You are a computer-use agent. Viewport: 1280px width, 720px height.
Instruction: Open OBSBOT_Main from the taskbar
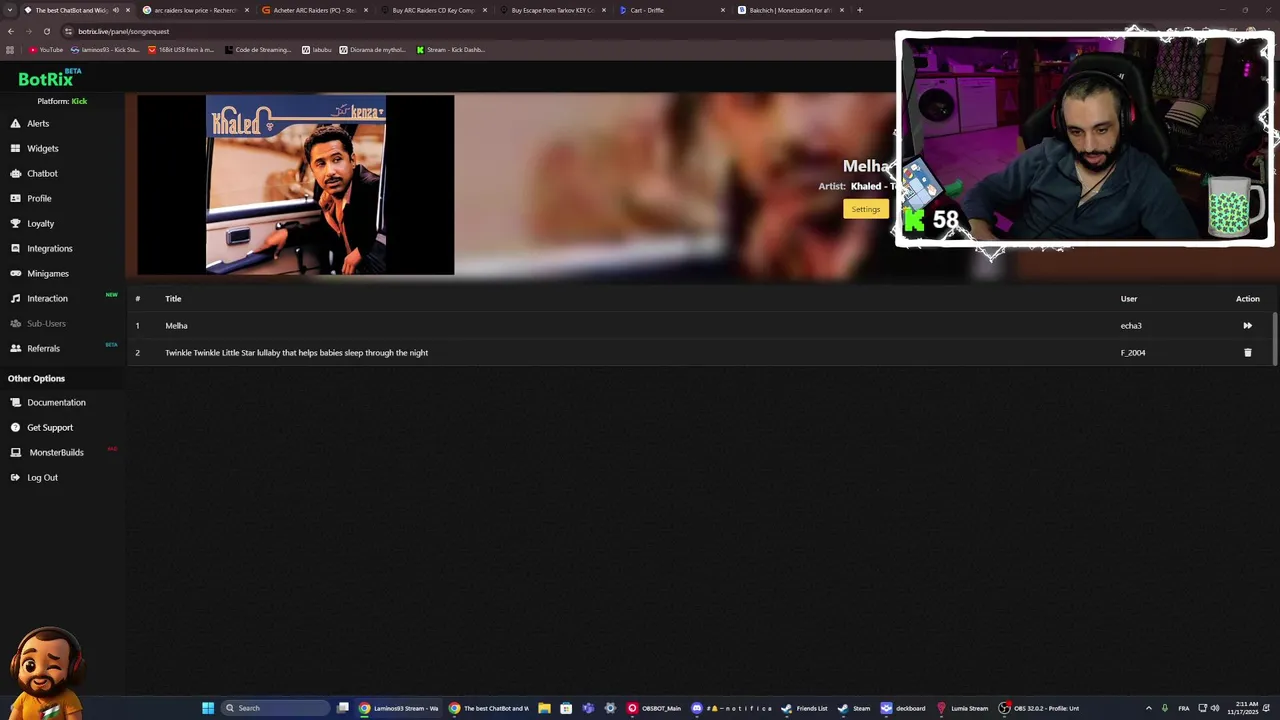click(654, 708)
